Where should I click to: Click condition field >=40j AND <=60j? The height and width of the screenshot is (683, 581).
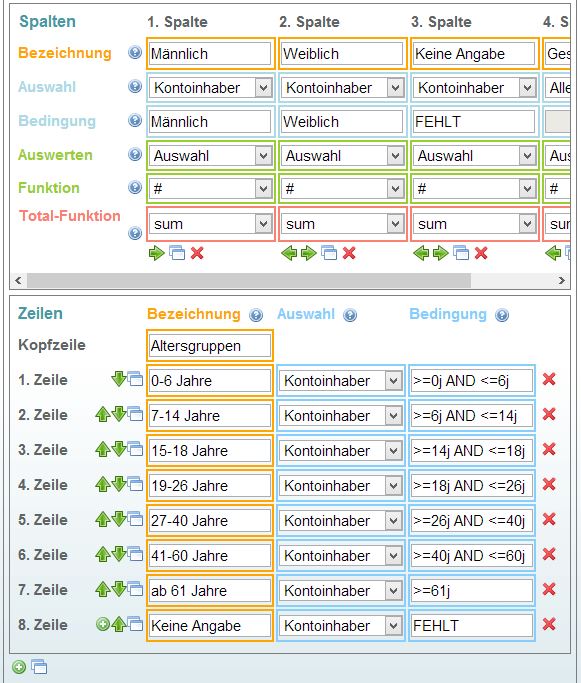pos(472,556)
